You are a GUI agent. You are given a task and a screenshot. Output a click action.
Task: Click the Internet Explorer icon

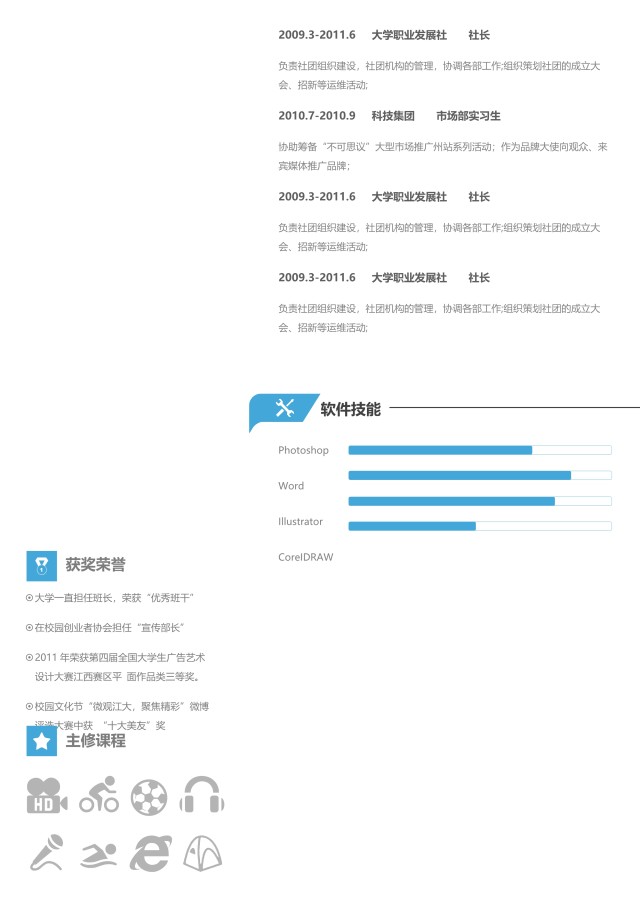pyautogui.click(x=150, y=851)
